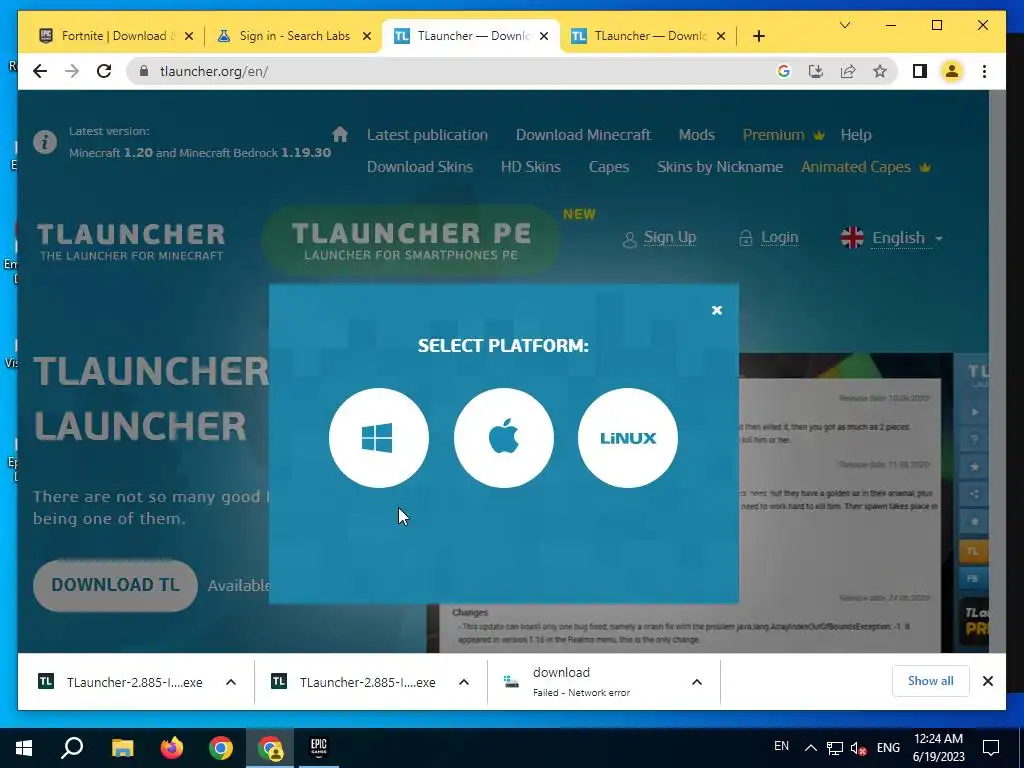Screen dimensions: 1024x768
Task: Open the Help menu item
Action: (x=856, y=135)
